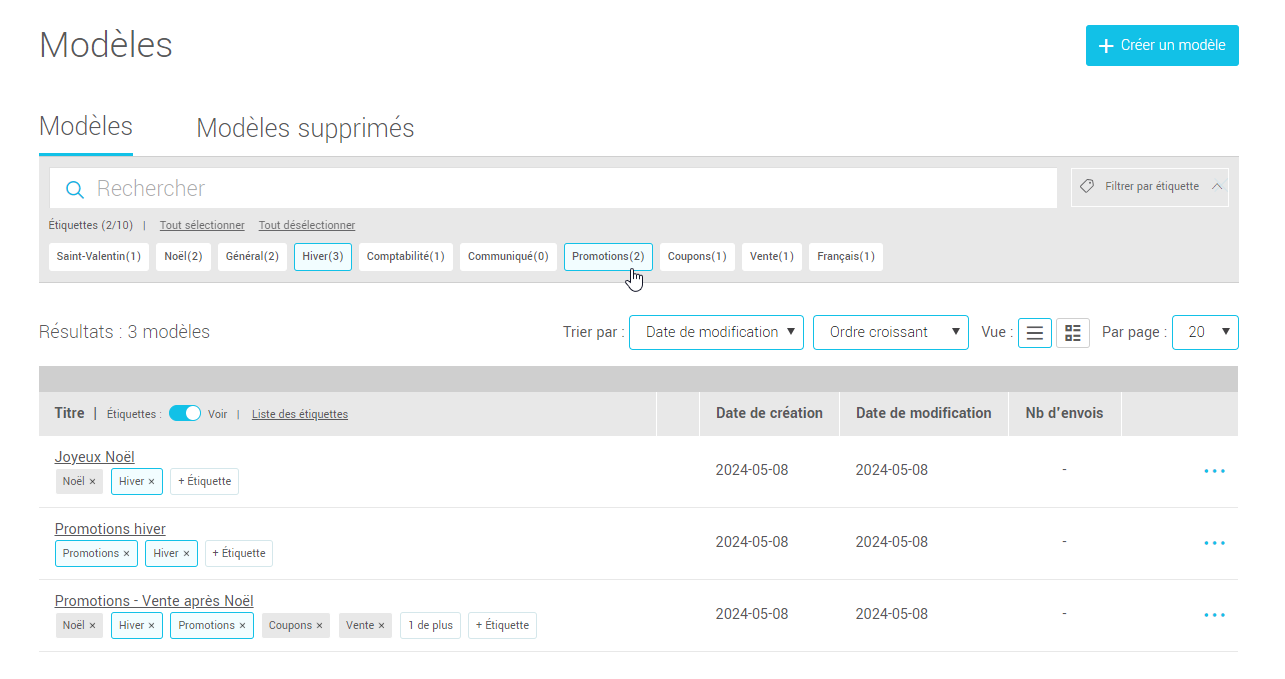Switch to Modèles supprimés tab
The width and height of the screenshot is (1285, 679).
tap(305, 129)
